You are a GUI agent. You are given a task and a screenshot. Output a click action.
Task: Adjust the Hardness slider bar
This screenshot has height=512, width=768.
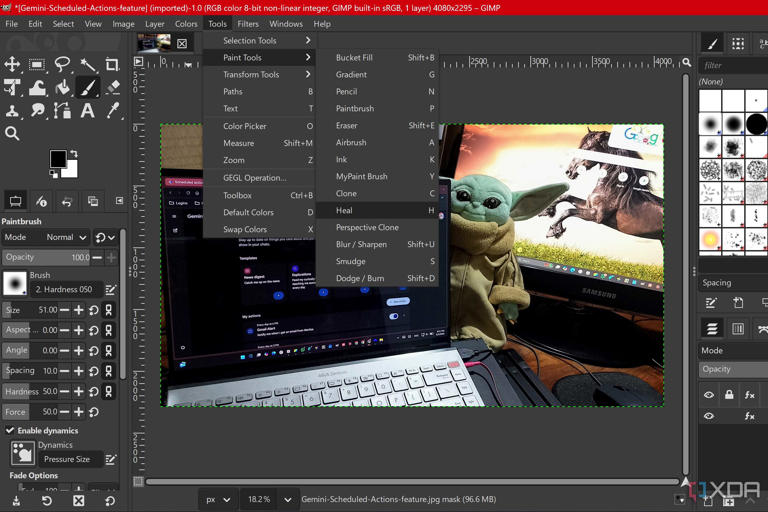coord(31,391)
